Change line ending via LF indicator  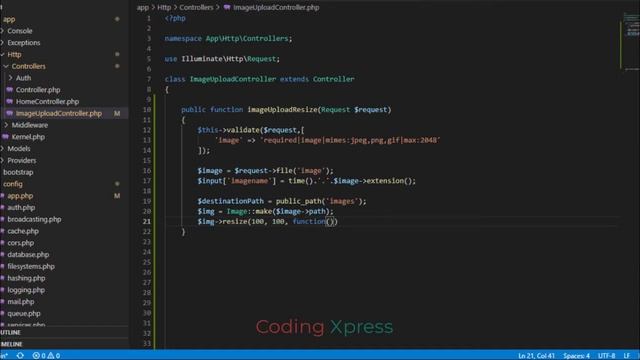click(627, 356)
